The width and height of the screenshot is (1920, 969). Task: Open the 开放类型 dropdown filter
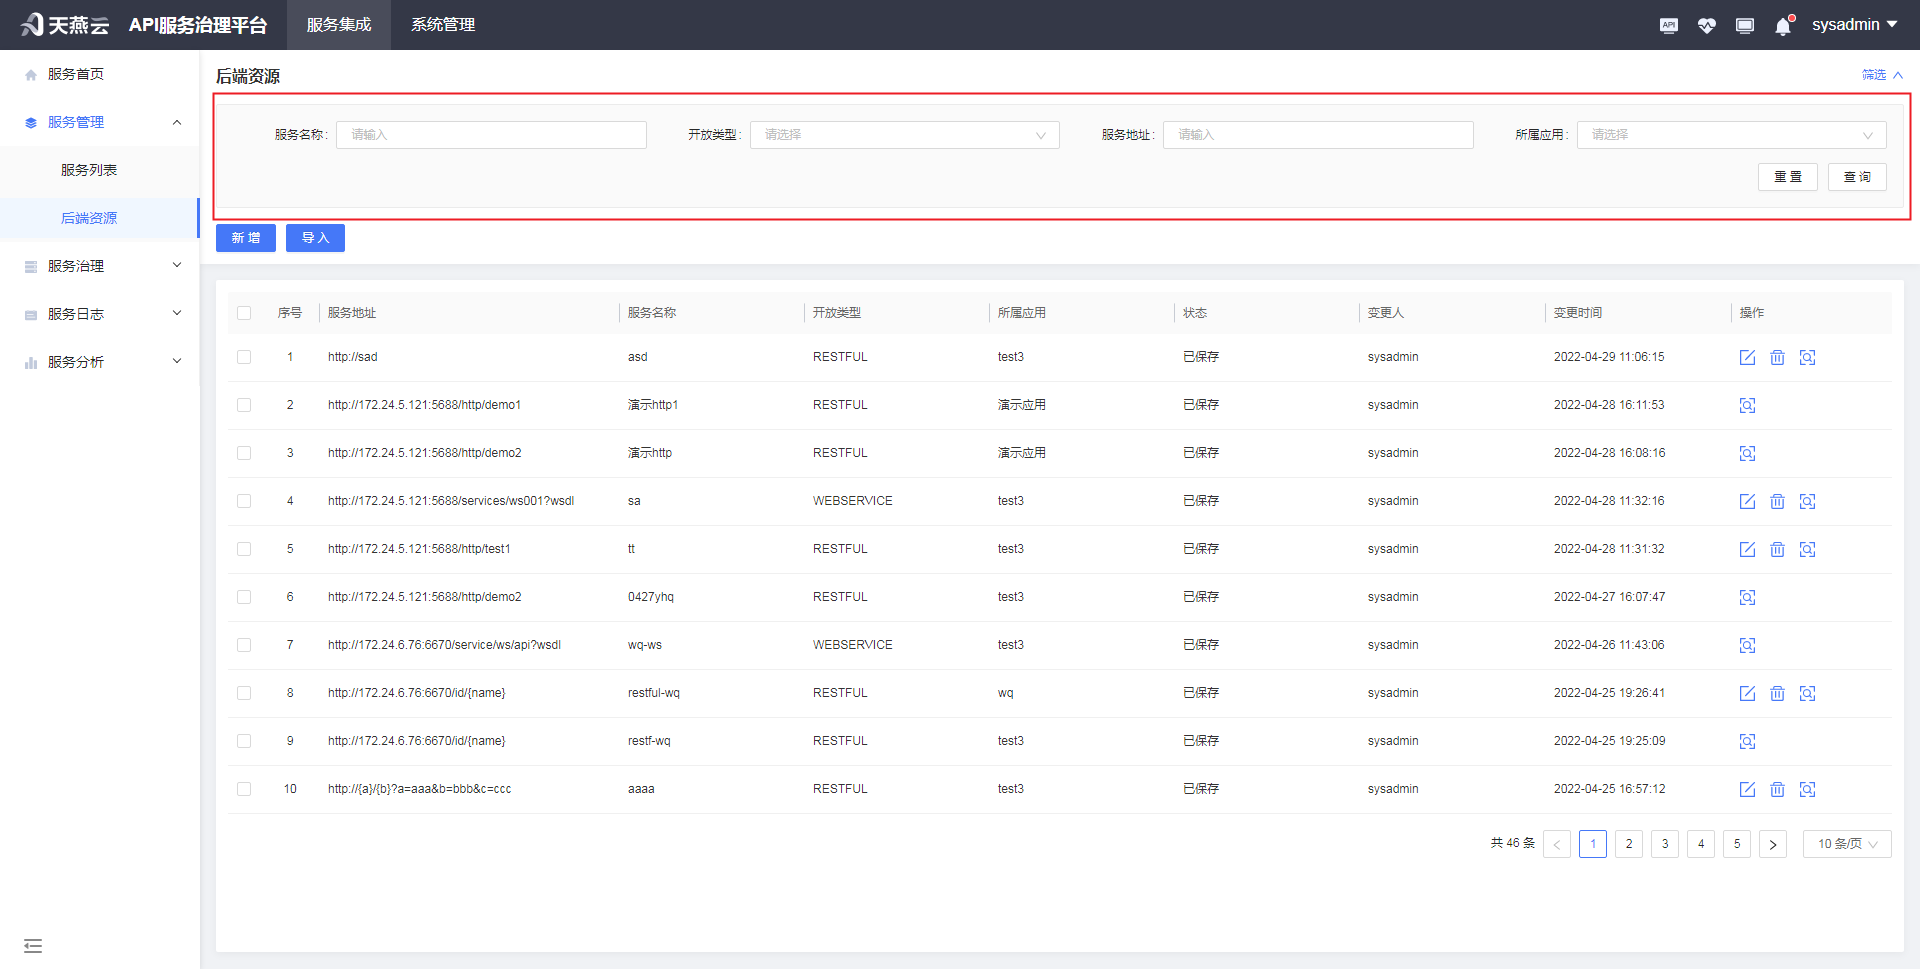point(904,135)
